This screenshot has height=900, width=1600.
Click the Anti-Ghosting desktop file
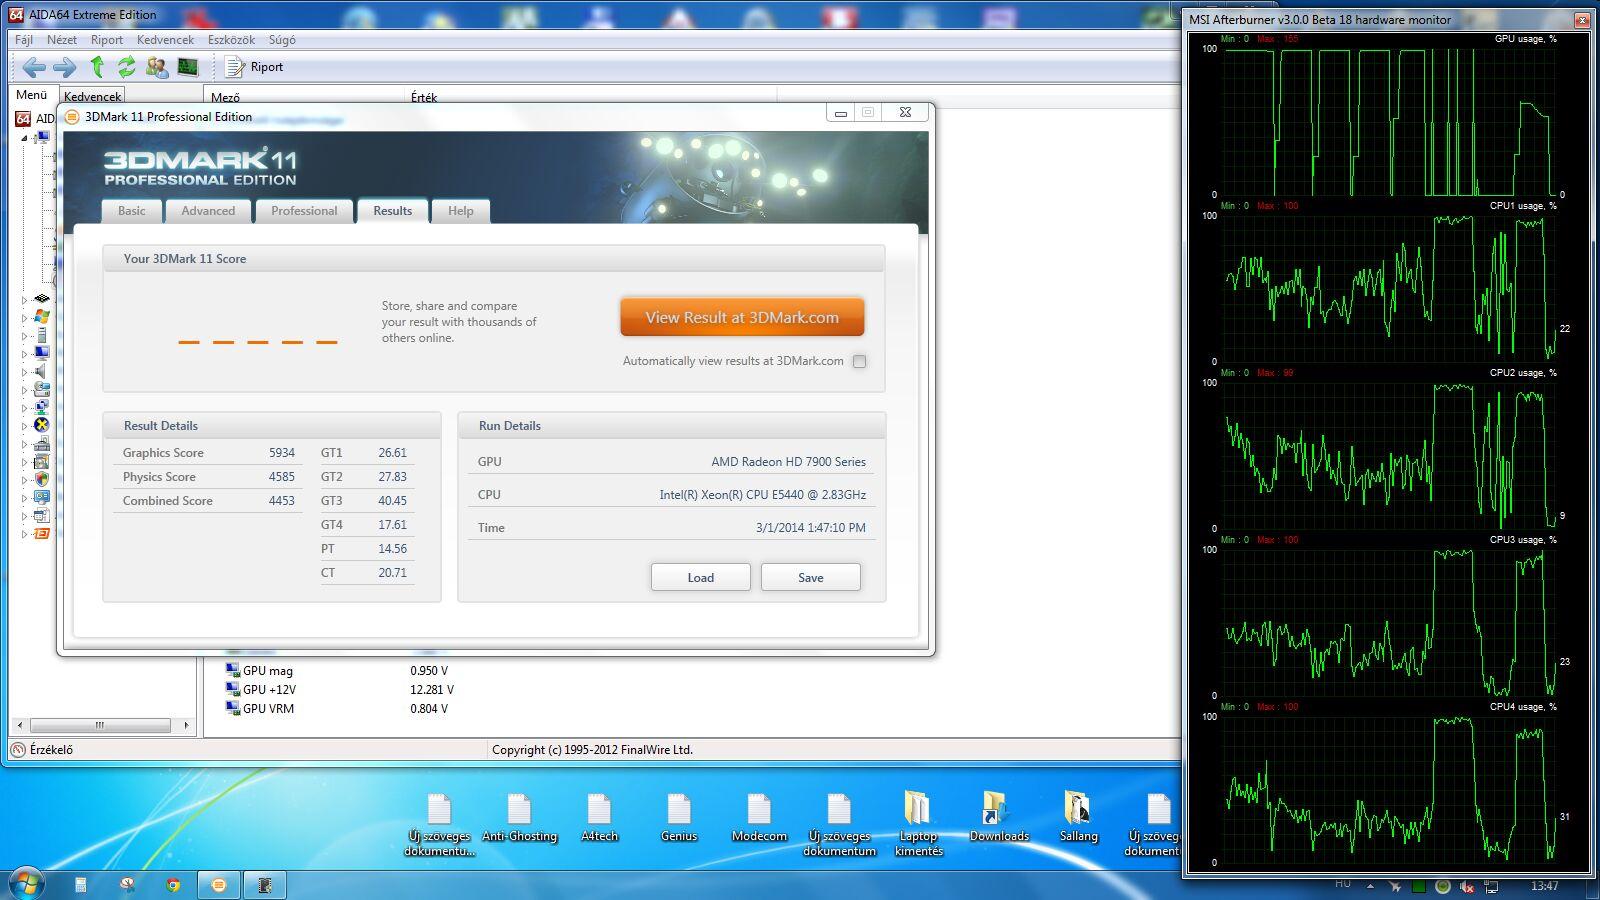[519, 816]
